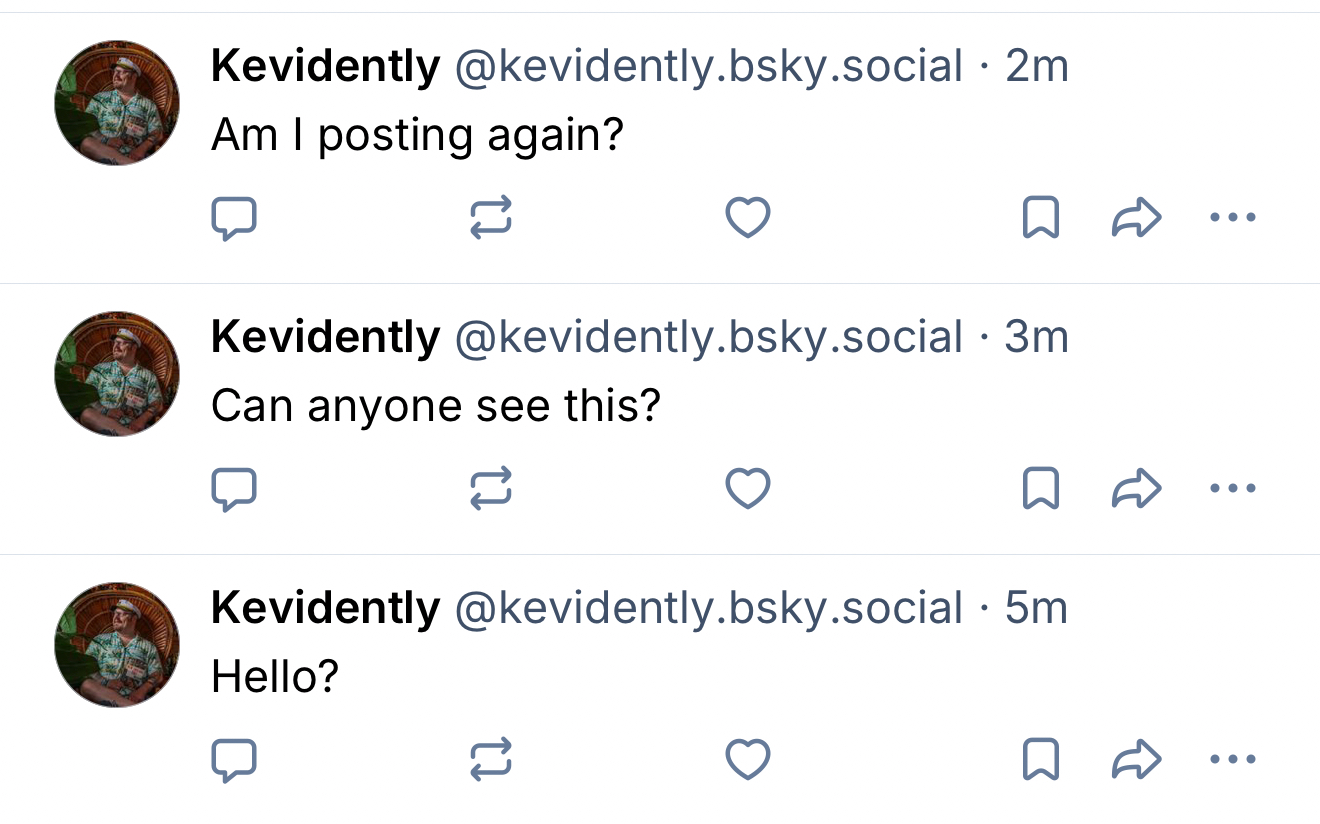Open Kevidently's avatar on the top post
The height and width of the screenshot is (824, 1320).
117,103
